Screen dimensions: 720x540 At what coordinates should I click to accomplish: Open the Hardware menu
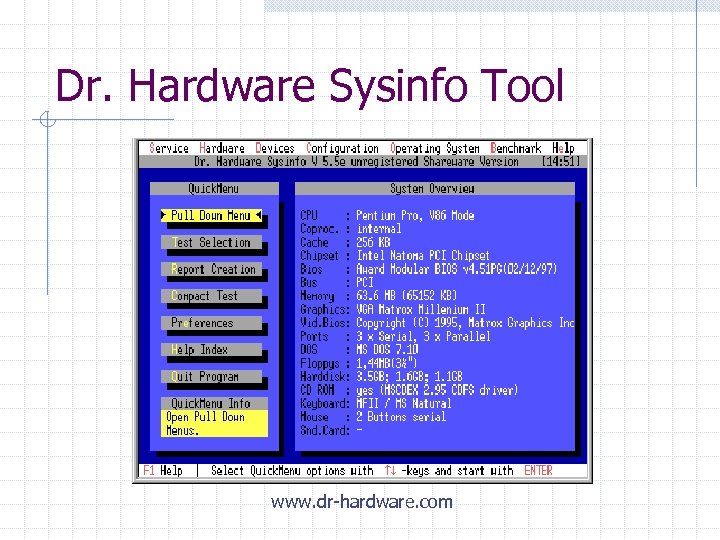point(222,148)
